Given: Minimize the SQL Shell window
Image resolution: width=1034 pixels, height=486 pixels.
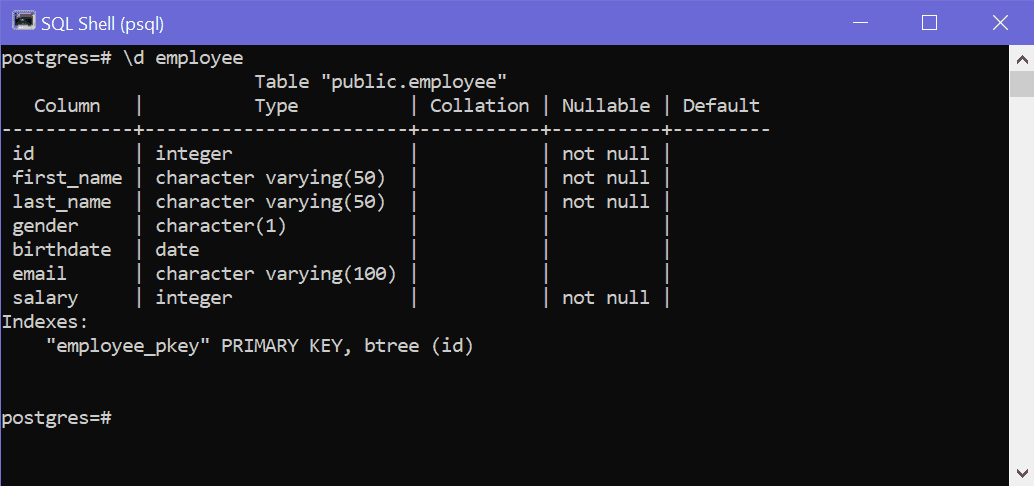Looking at the screenshot, I should 859,22.
